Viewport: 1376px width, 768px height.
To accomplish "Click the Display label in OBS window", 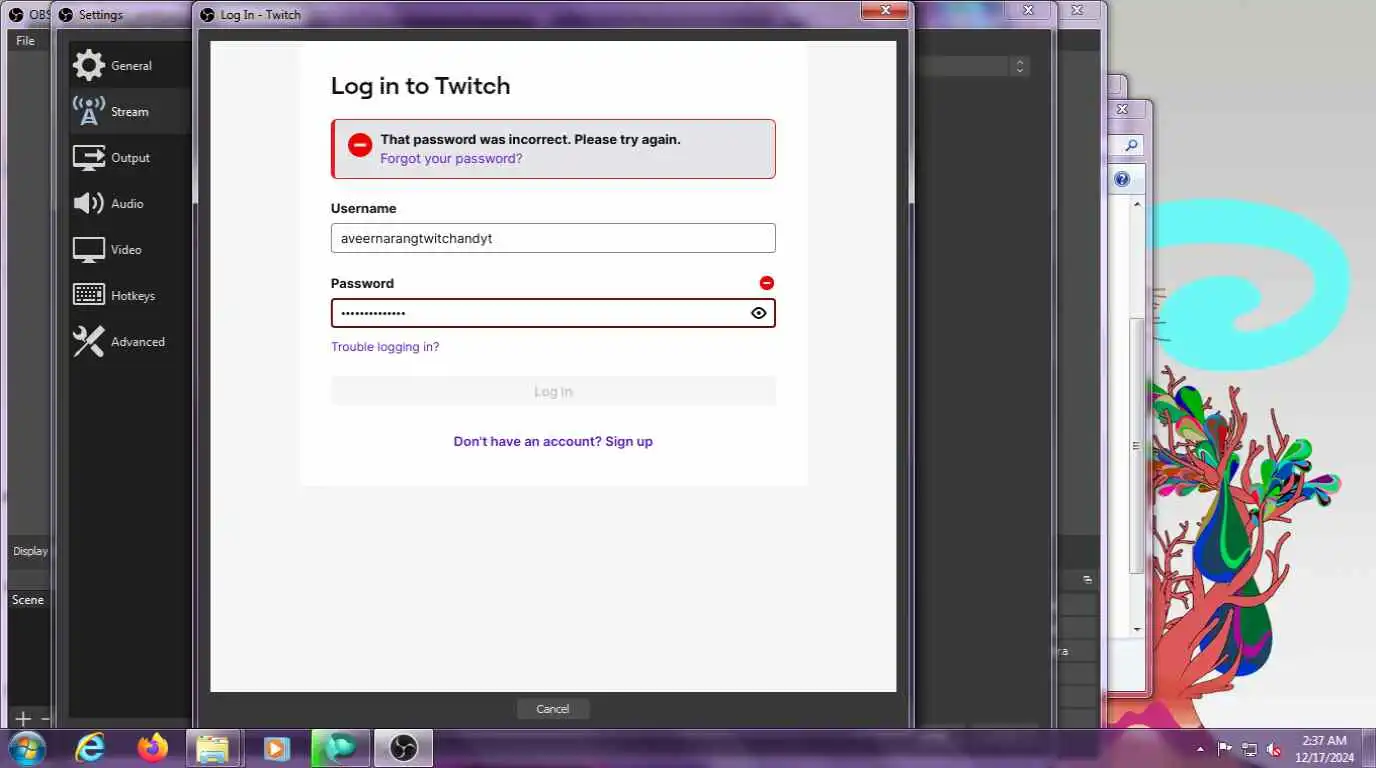I will click(30, 551).
